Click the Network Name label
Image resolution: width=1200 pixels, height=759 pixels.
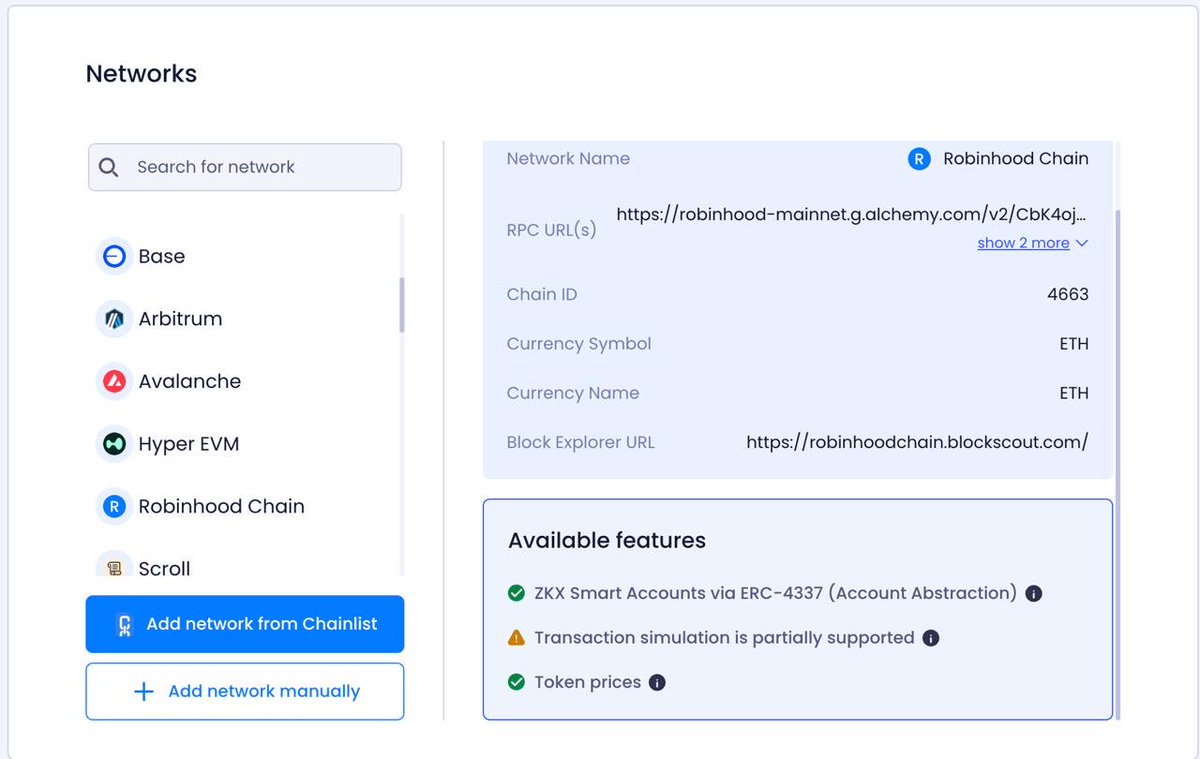tap(568, 158)
